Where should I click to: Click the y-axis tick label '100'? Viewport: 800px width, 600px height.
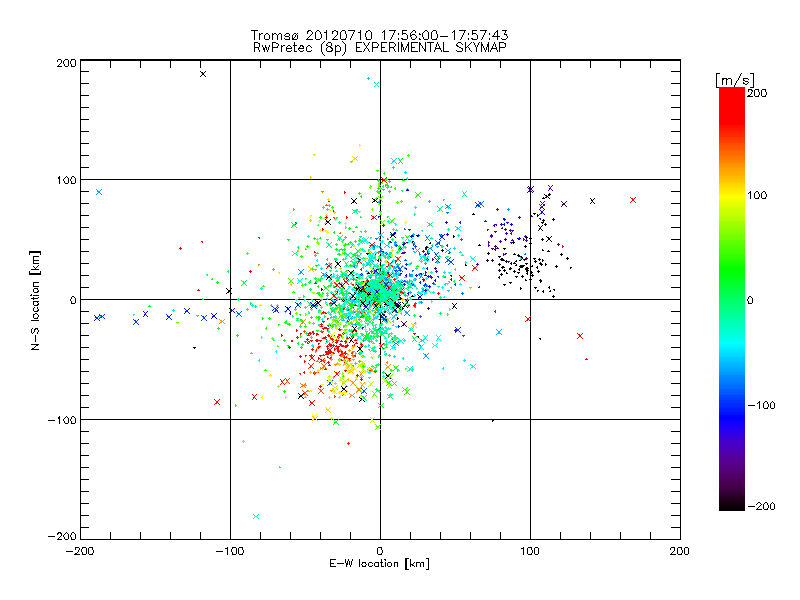[66, 180]
